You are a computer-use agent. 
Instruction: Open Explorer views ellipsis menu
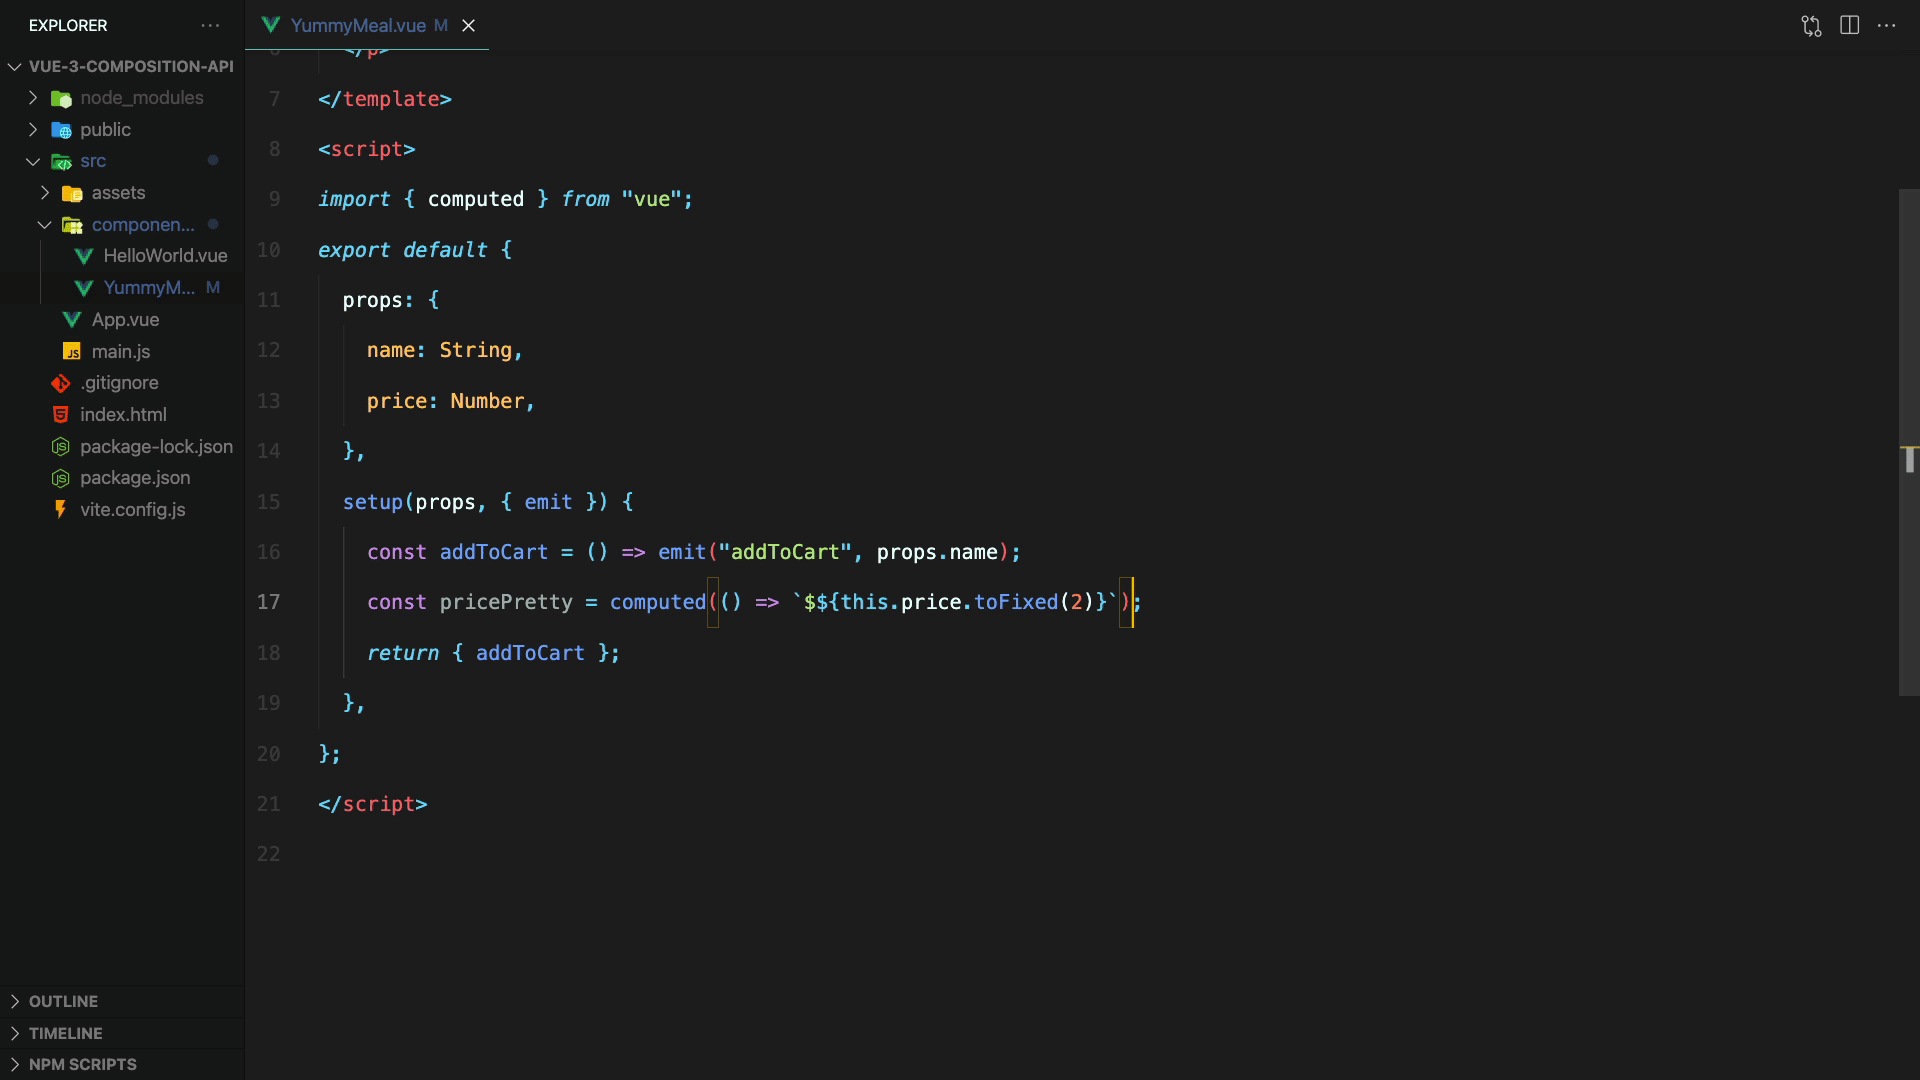coord(210,26)
